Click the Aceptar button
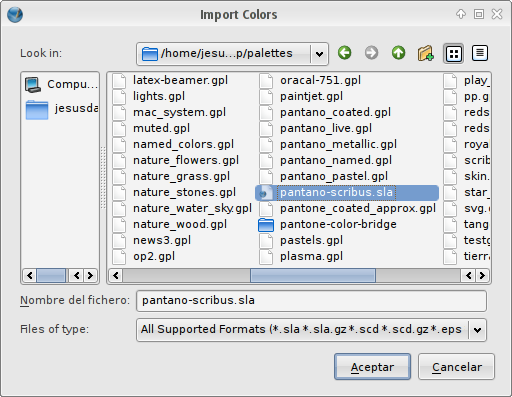512x397 pixels. (x=372, y=367)
